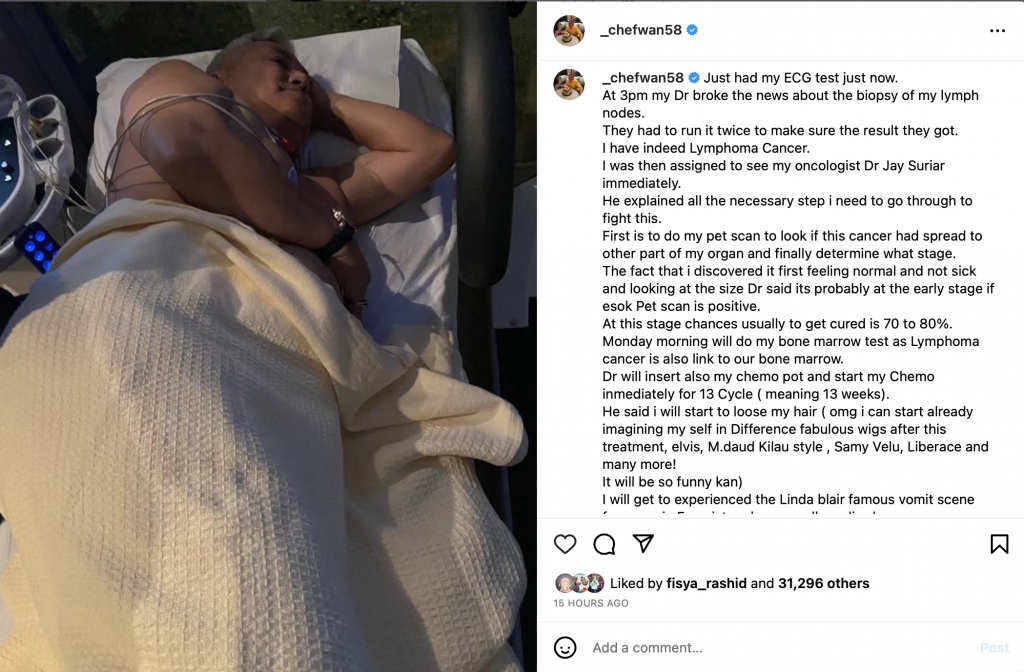
Task: Click the caption text about Lymphoma Cancer
Action: (x=706, y=148)
